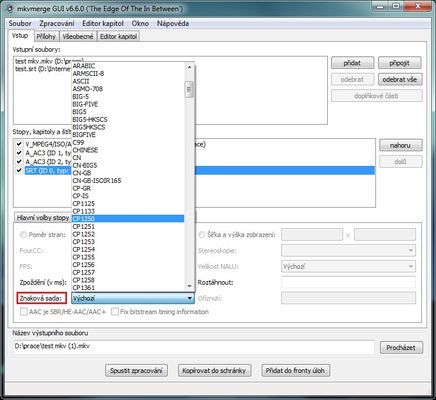
Task: Select BIG5-HKSCS in the charset list
Action: 128,120
